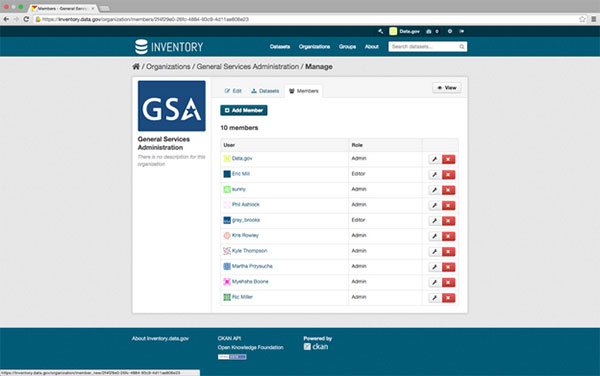This screenshot has width=600, height=376.
Task: Open Myesha Boone user link
Action: coord(250,282)
